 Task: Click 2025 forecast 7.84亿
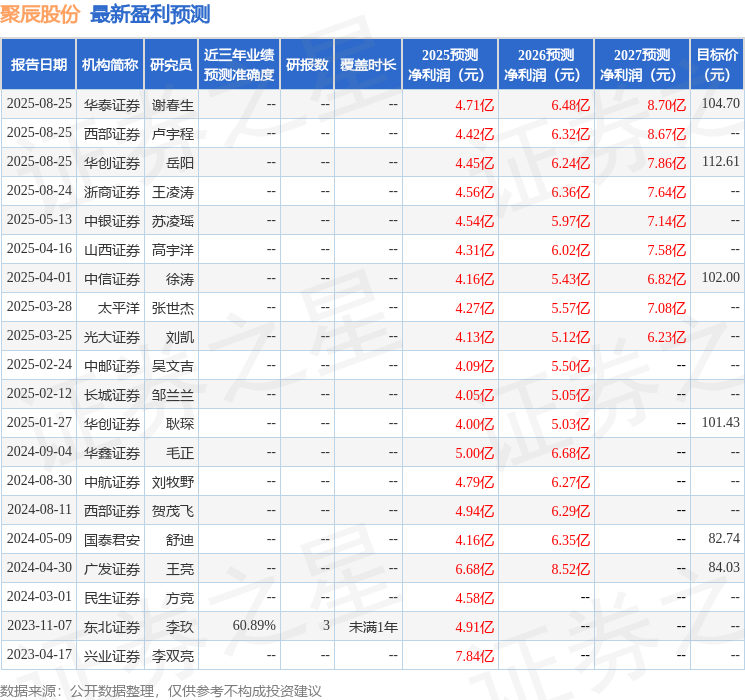coord(475,656)
